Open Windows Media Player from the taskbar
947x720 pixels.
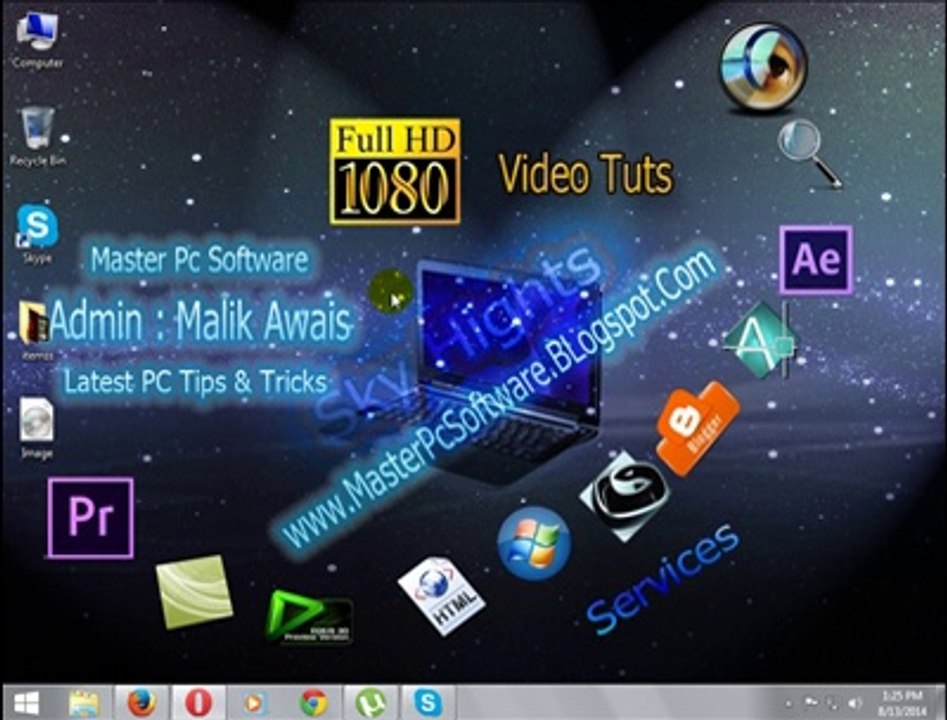(x=255, y=704)
